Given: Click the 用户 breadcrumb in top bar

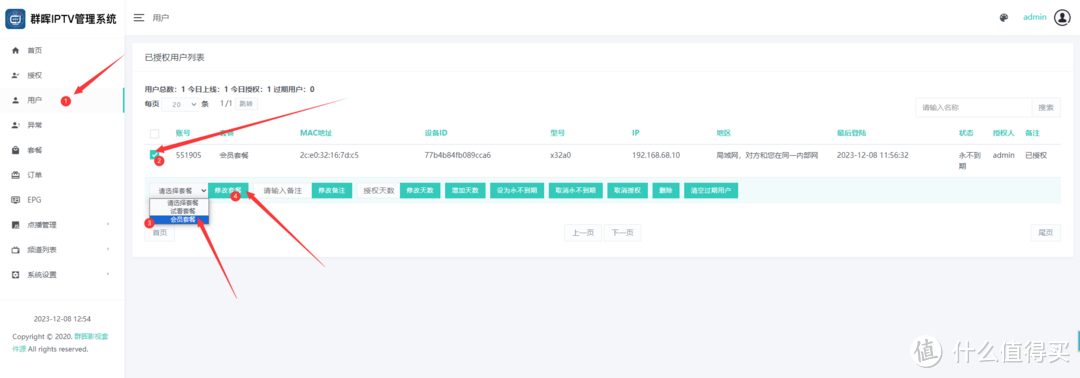Looking at the screenshot, I should click(160, 17).
